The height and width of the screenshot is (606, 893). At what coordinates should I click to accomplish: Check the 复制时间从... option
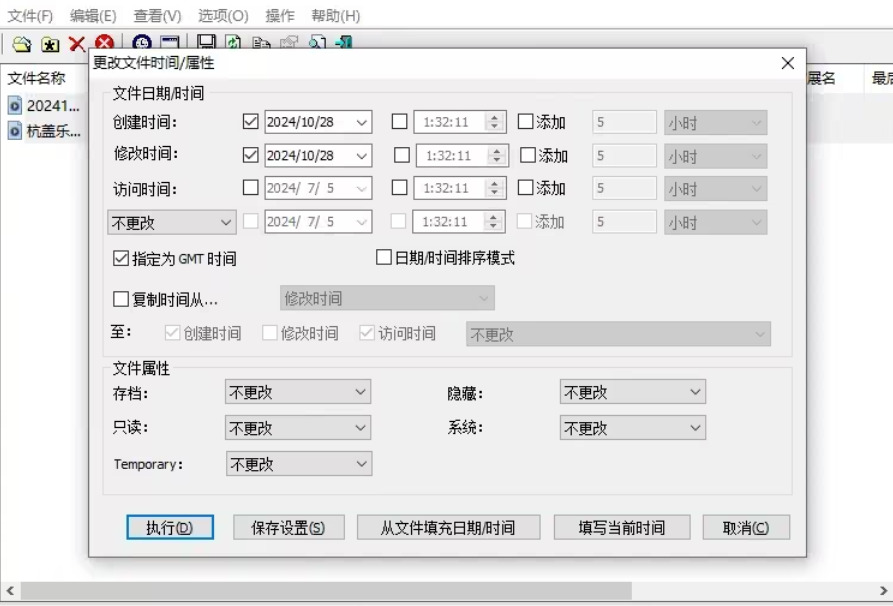coord(121,299)
